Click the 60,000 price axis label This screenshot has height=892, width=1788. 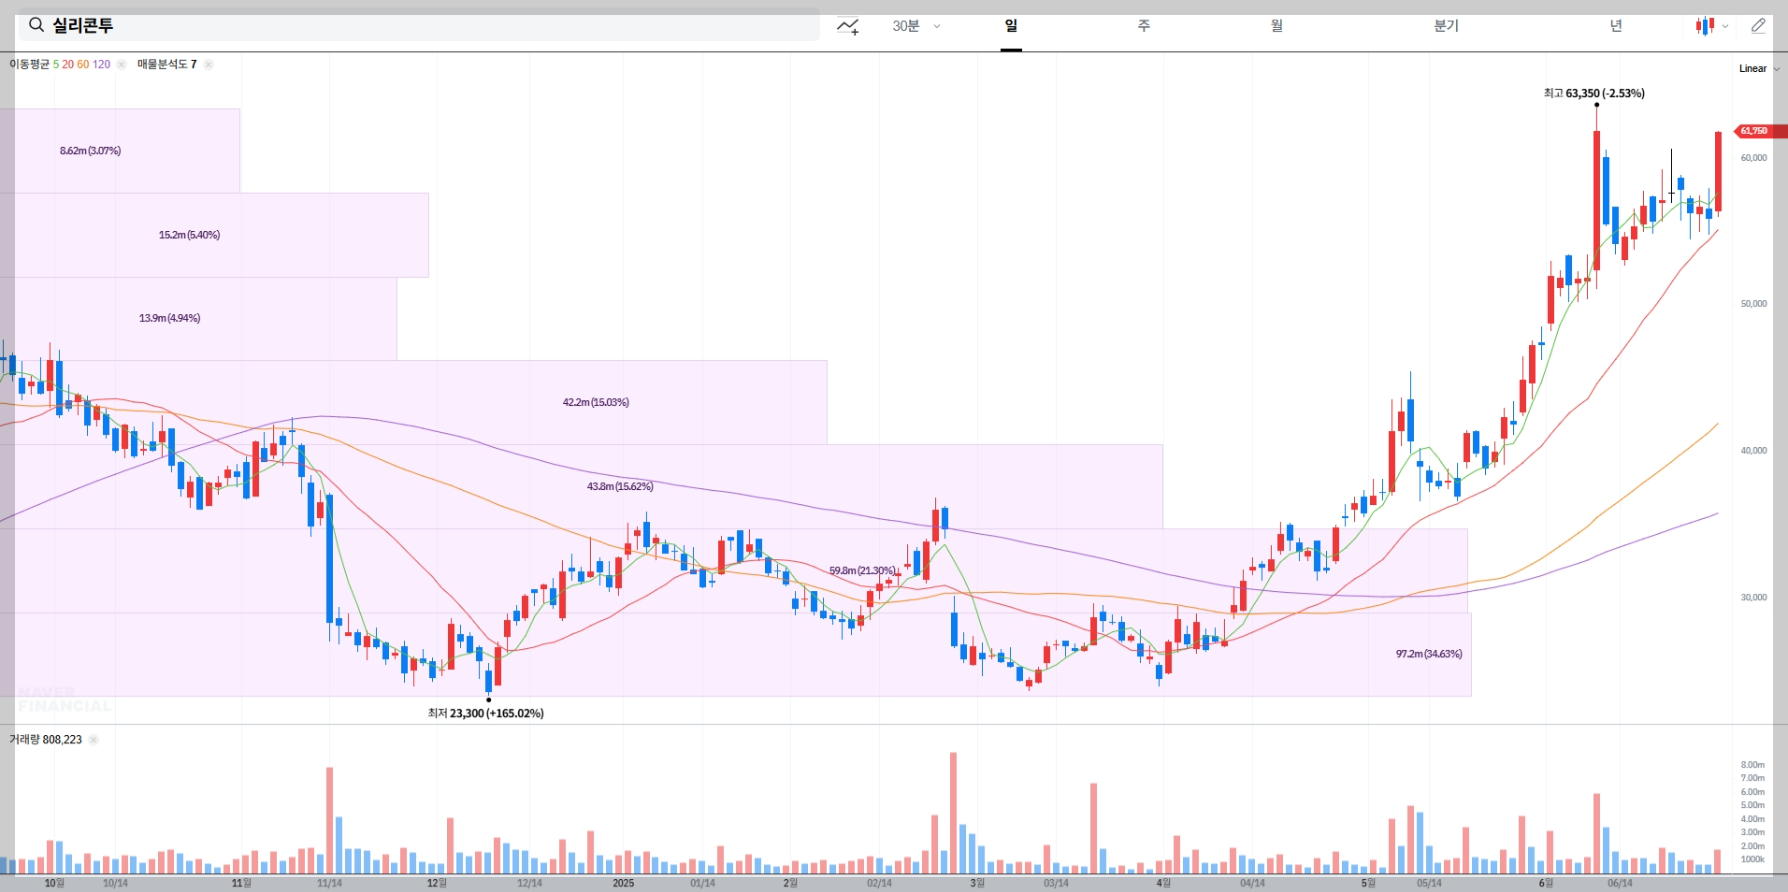[1754, 158]
